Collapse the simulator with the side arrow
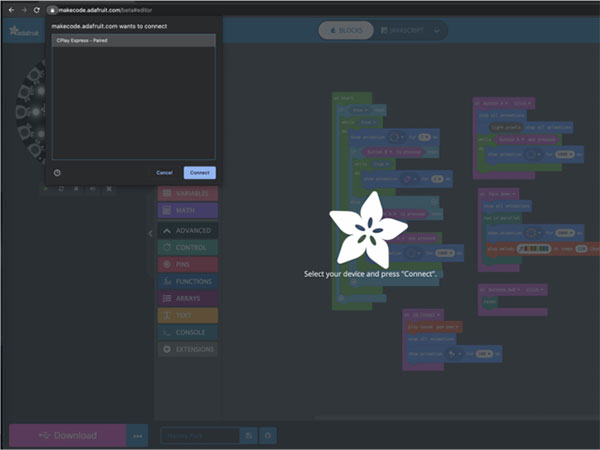Image resolution: width=600 pixels, height=450 pixels. (x=150, y=233)
